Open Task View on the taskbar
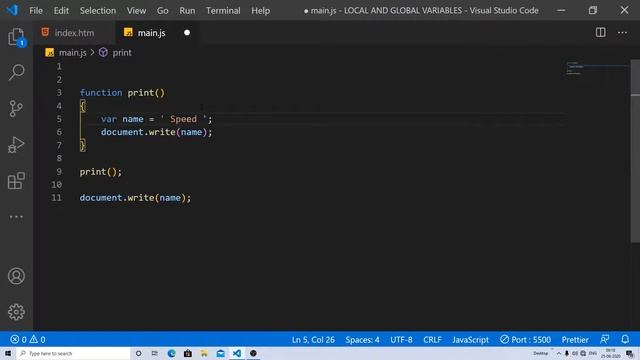 point(154,353)
